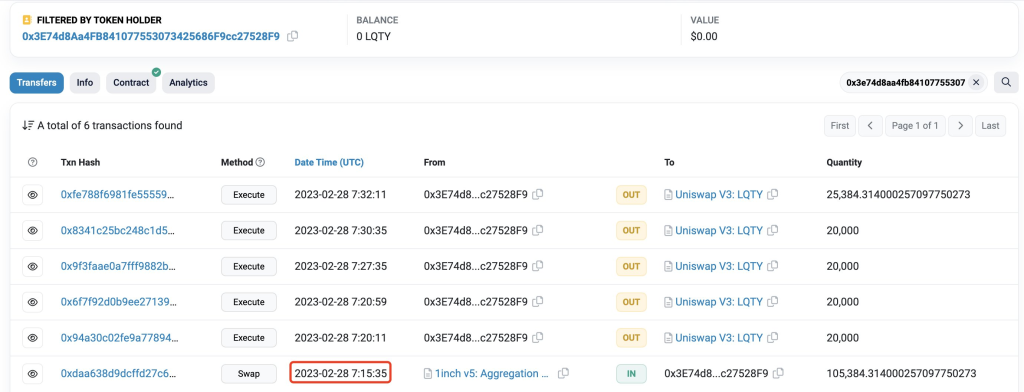
Task: Copy From address in 7:20:11 row
Action: [x=538, y=338]
